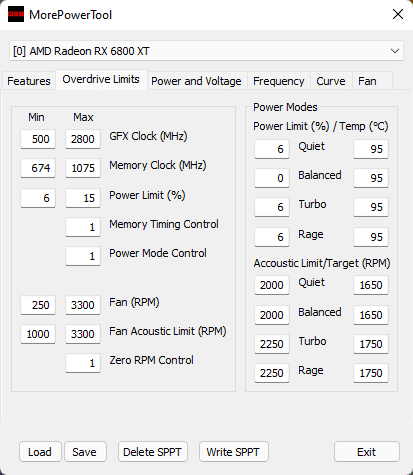
Task: Switch to the Curve tab
Action: click(x=331, y=81)
